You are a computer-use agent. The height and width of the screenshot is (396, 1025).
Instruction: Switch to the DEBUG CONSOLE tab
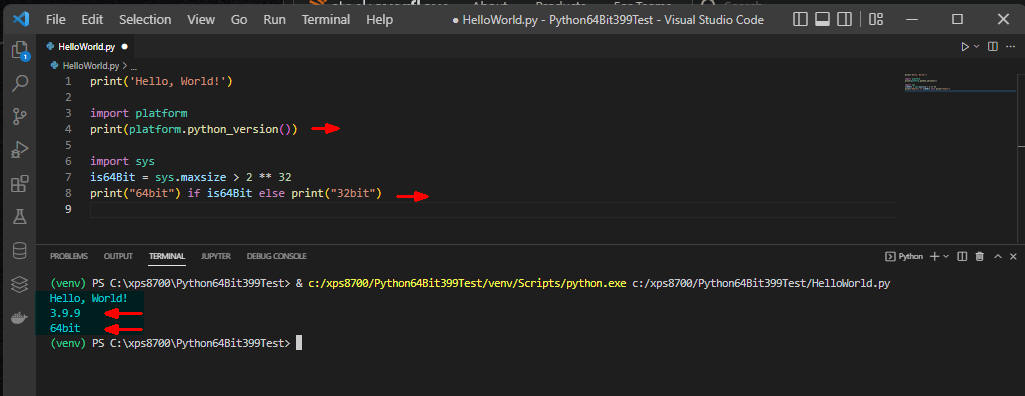coord(277,256)
